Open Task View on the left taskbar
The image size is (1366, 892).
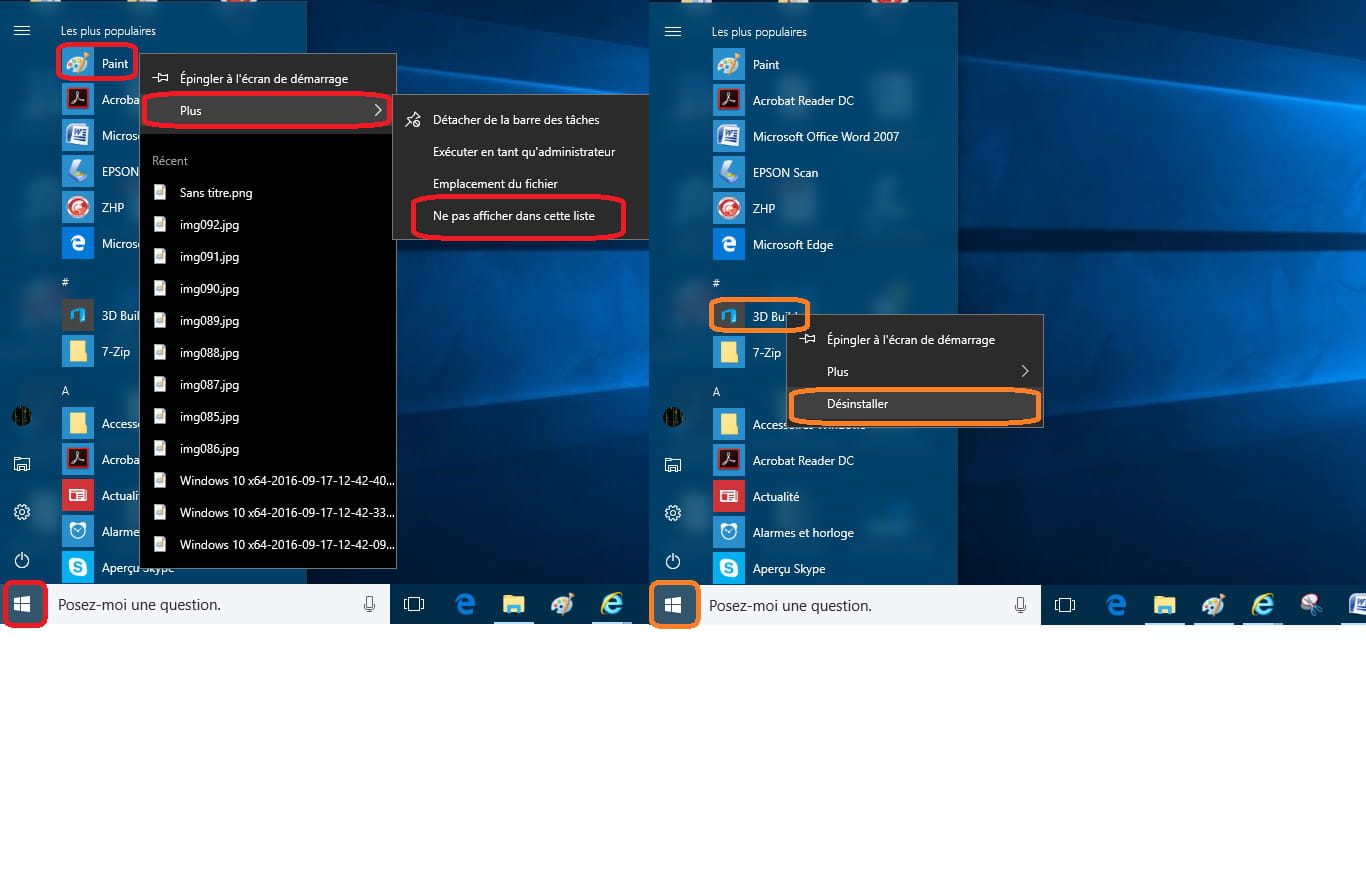[x=414, y=604]
